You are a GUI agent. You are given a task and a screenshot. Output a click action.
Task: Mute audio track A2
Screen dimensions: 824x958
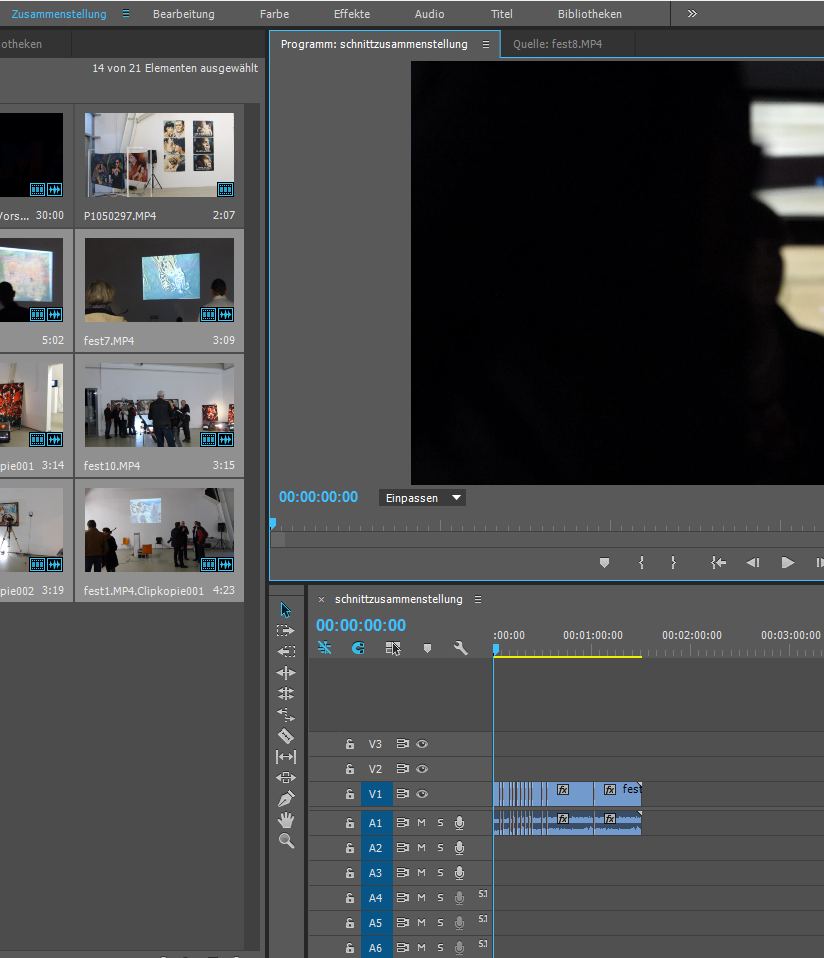pyautogui.click(x=421, y=849)
